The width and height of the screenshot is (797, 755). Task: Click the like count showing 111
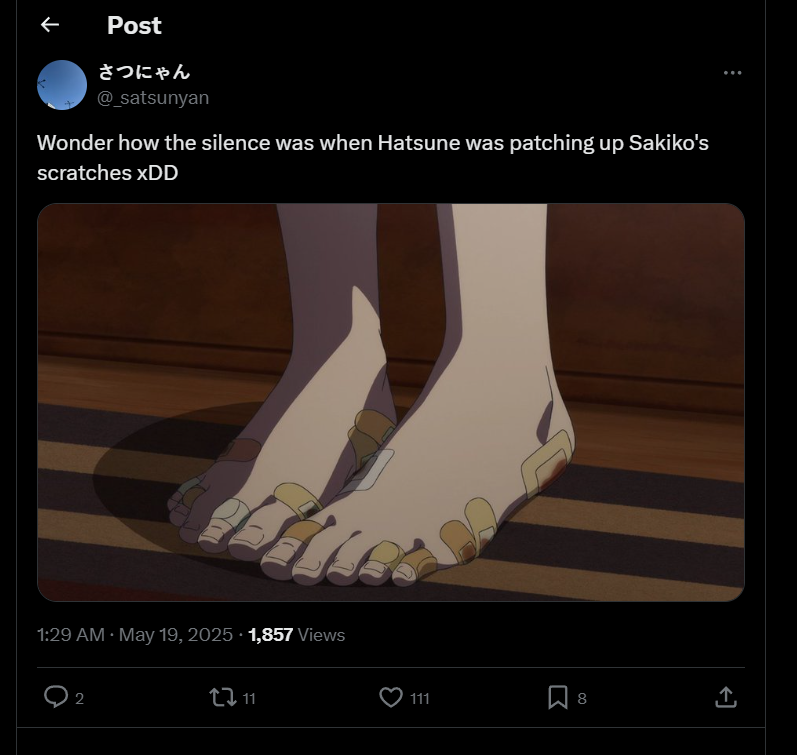[420, 699]
